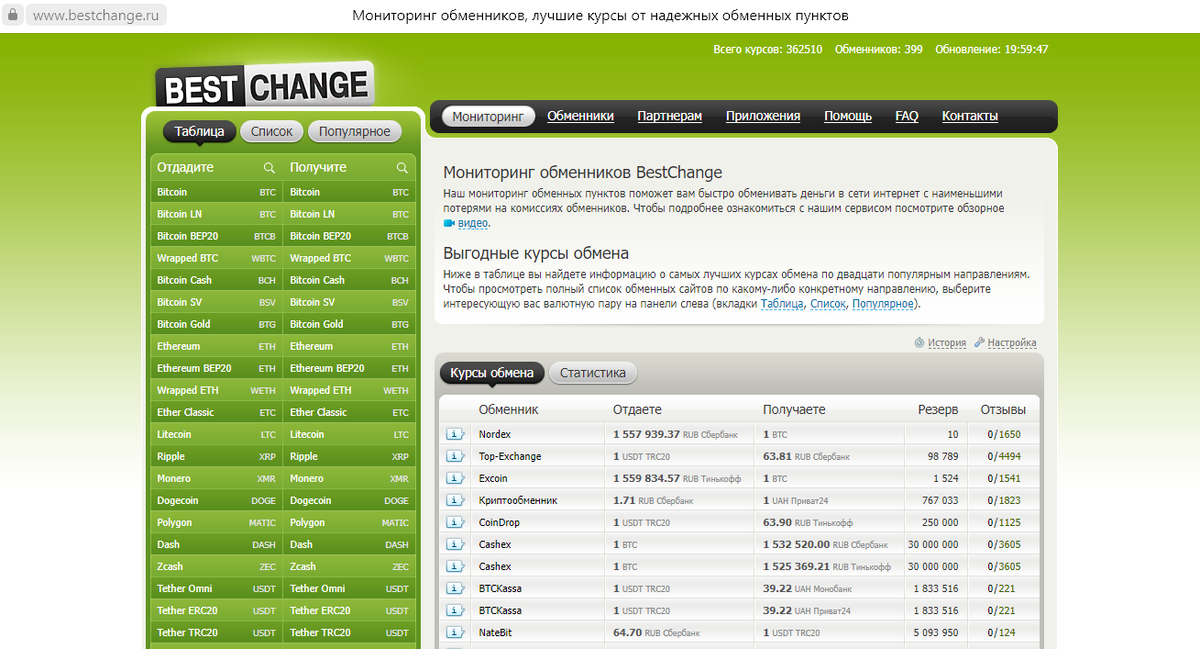Click the address bar URL www.bestchange.ru
This screenshot has width=1200, height=649.
pyautogui.click(x=95, y=16)
